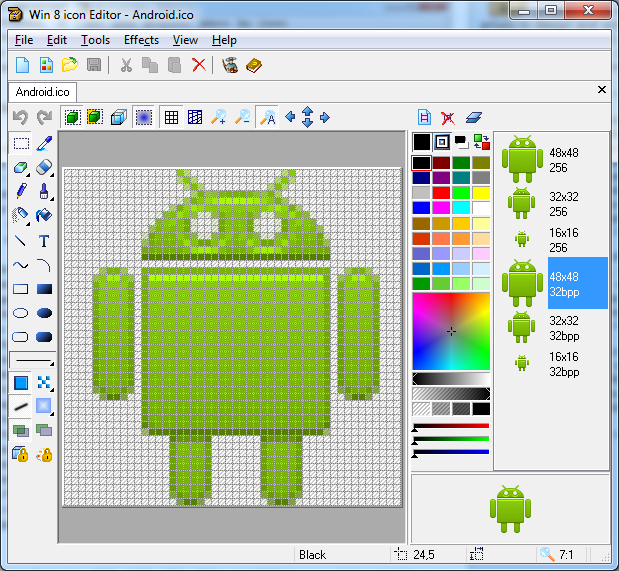619x571 pixels.
Task: Shift image left with blue arrow
Action: point(290,117)
